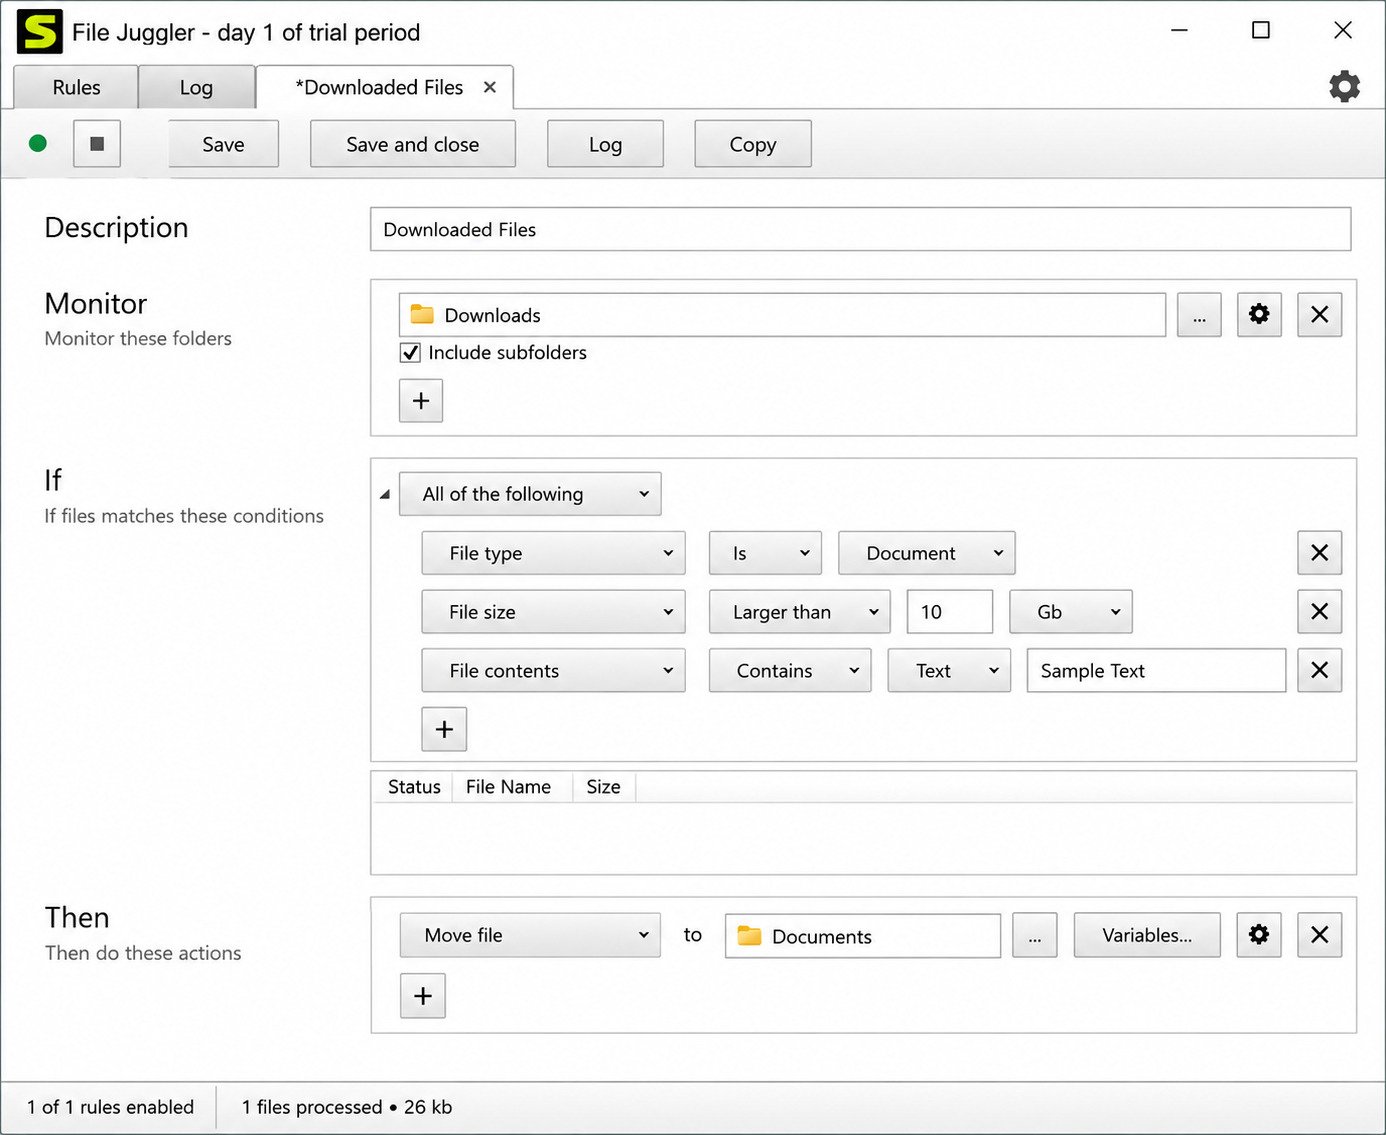Sort by Status column header

414,787
